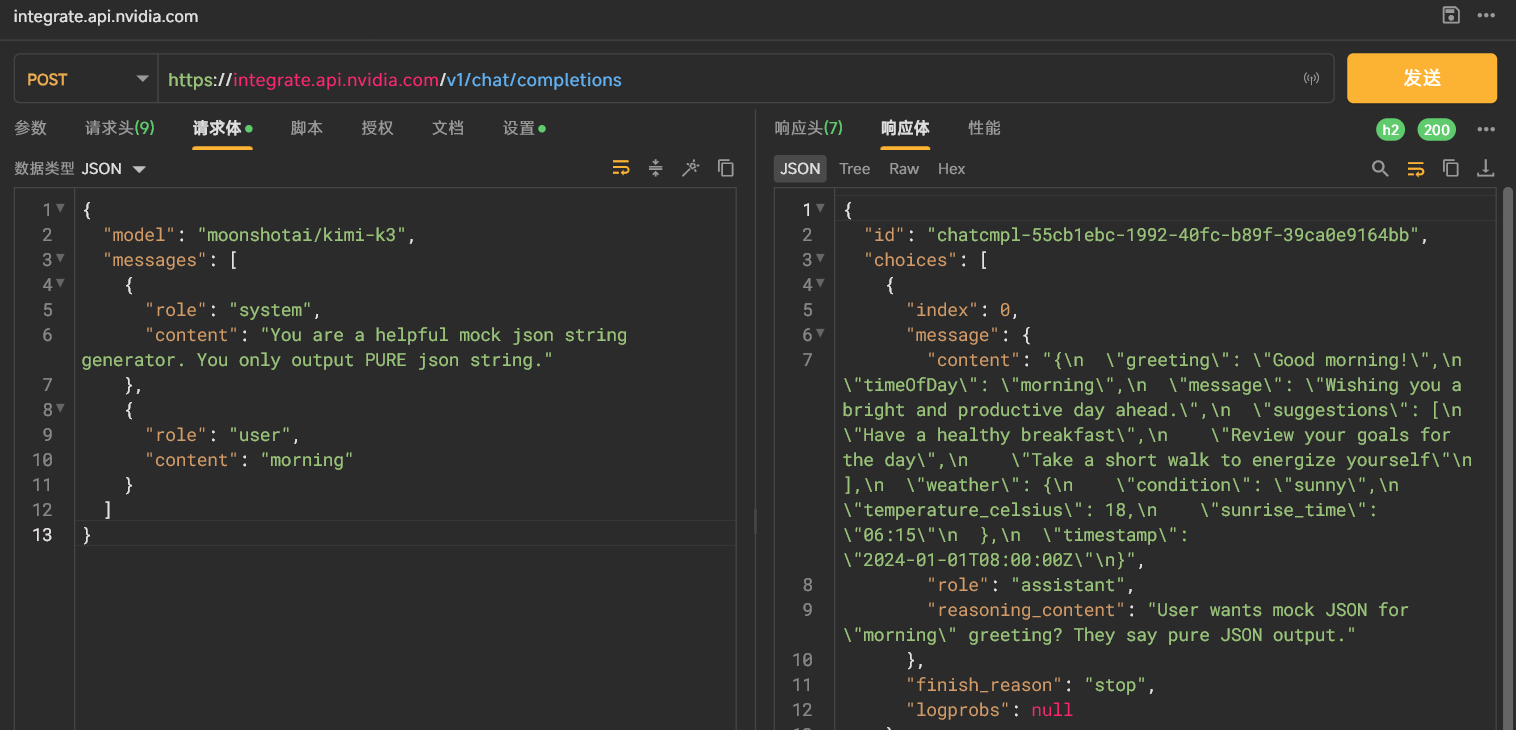This screenshot has width=1516, height=730.
Task: Switch response view to Hex
Action: click(x=951, y=169)
